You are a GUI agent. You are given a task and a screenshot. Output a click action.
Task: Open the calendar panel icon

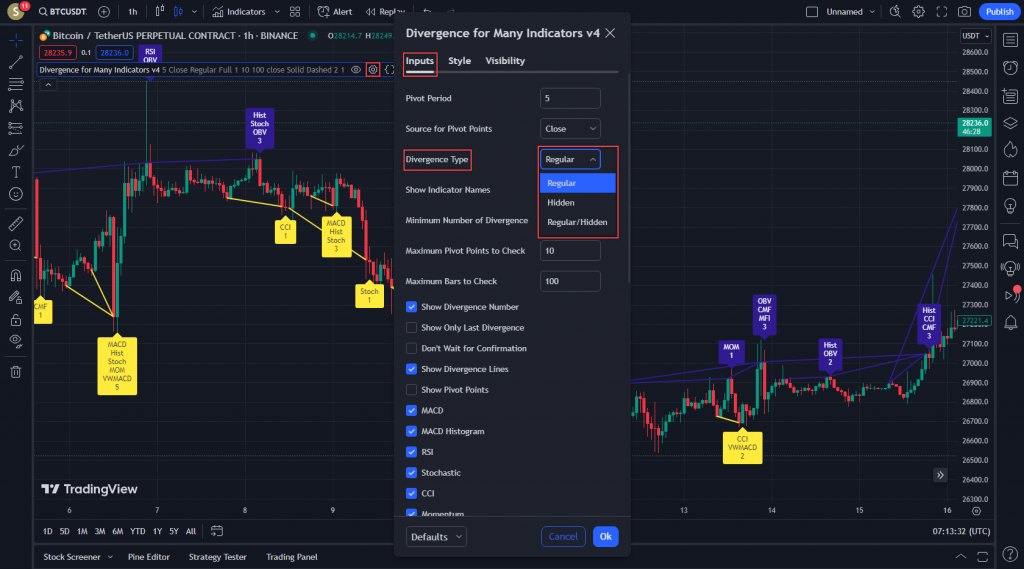tap(1010, 178)
